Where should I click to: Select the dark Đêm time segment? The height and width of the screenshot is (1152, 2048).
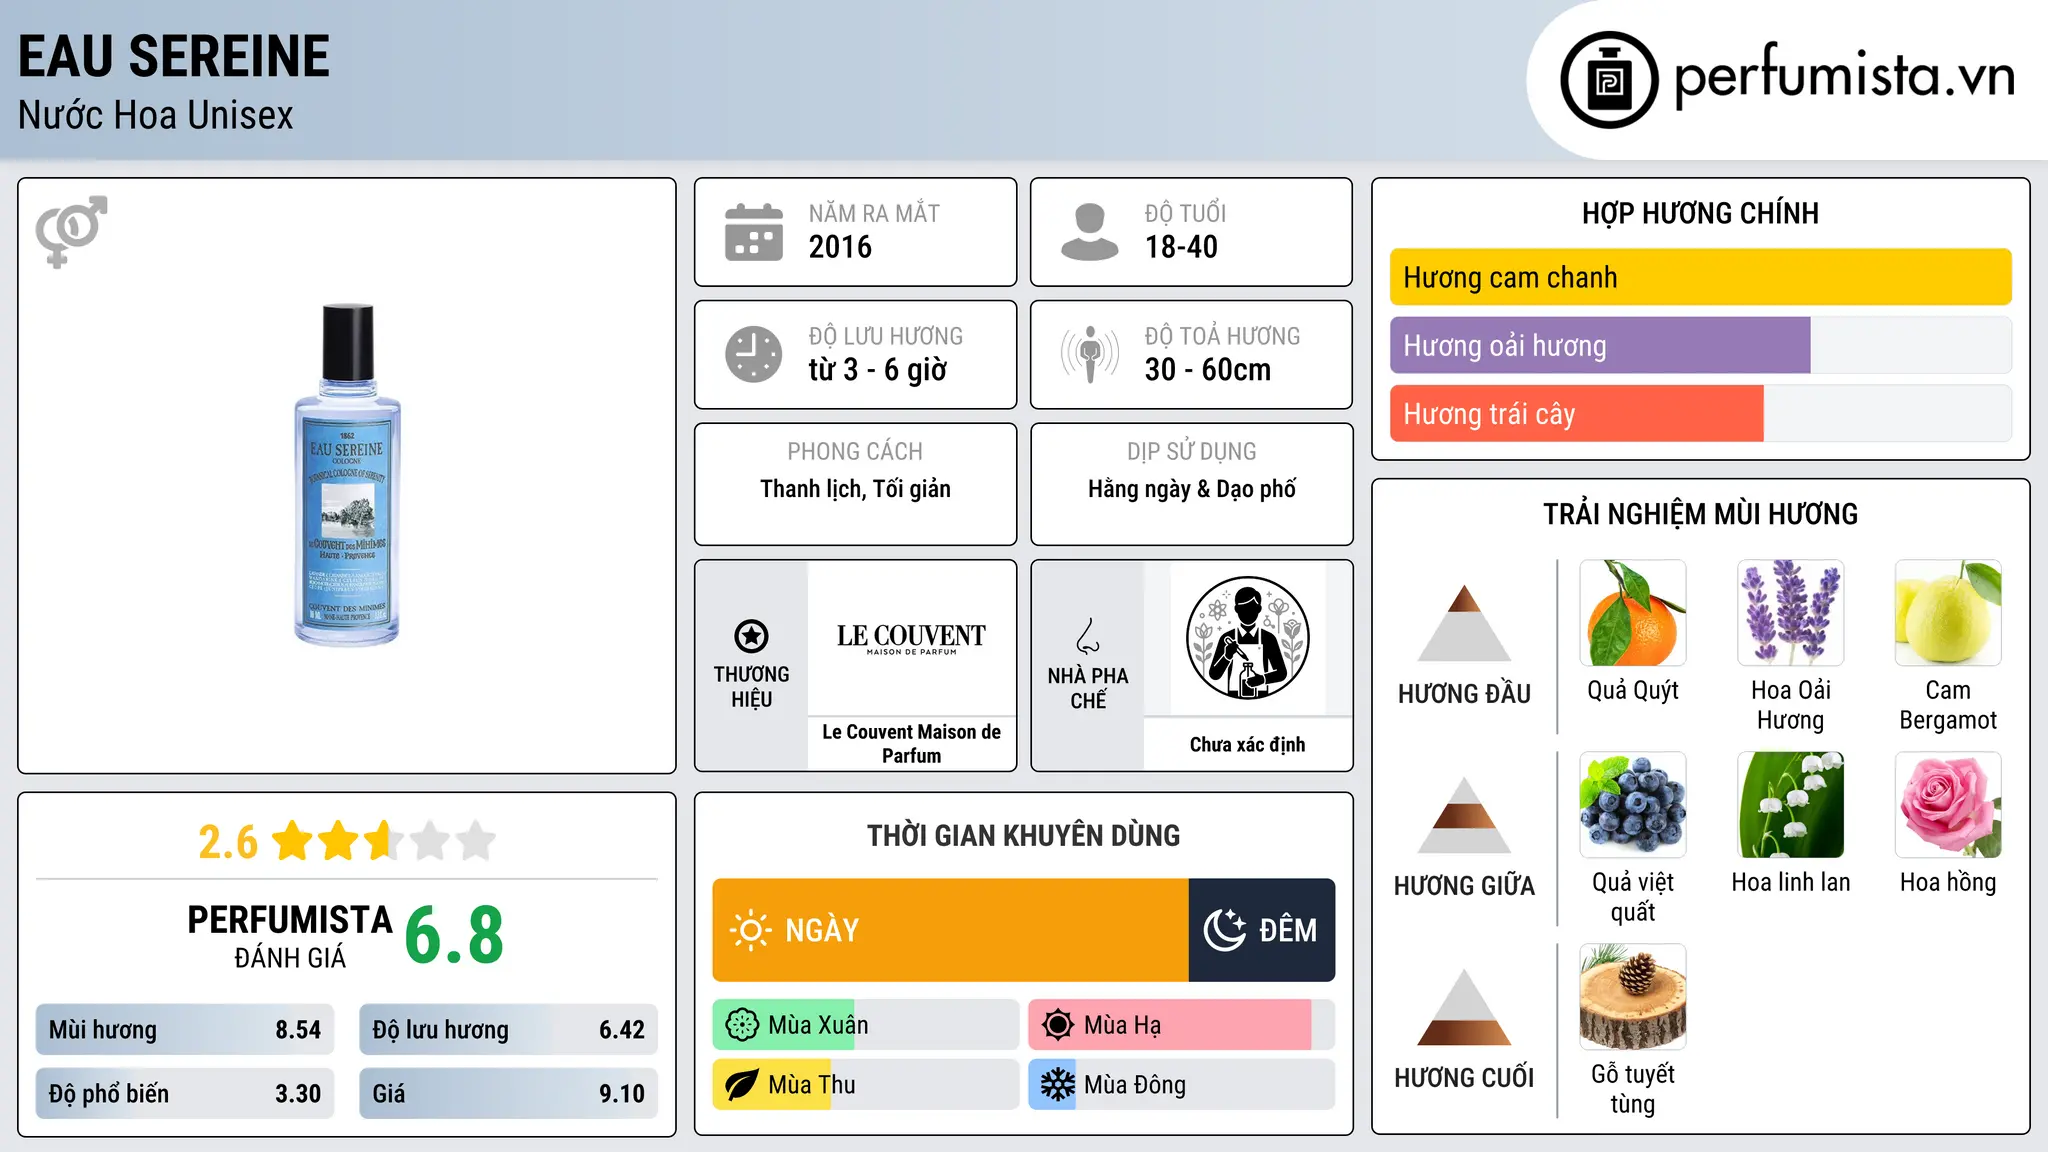(1262, 930)
